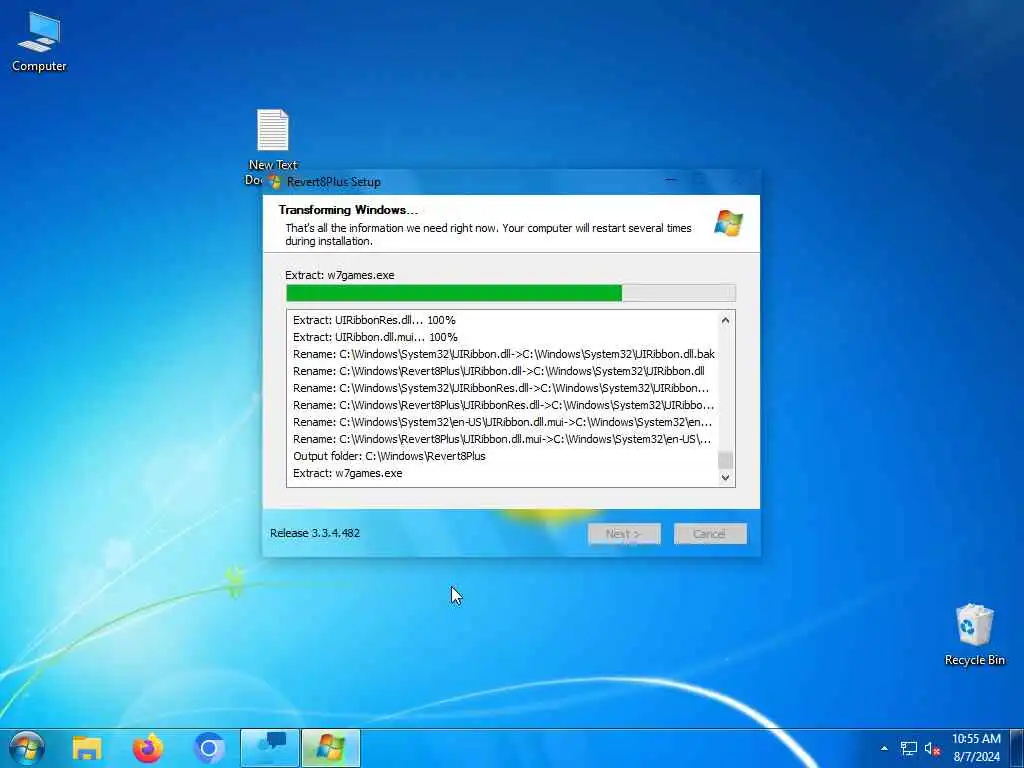1024x768 pixels.
Task: Select the Recycle Bin desktop icon
Action: 974,635
